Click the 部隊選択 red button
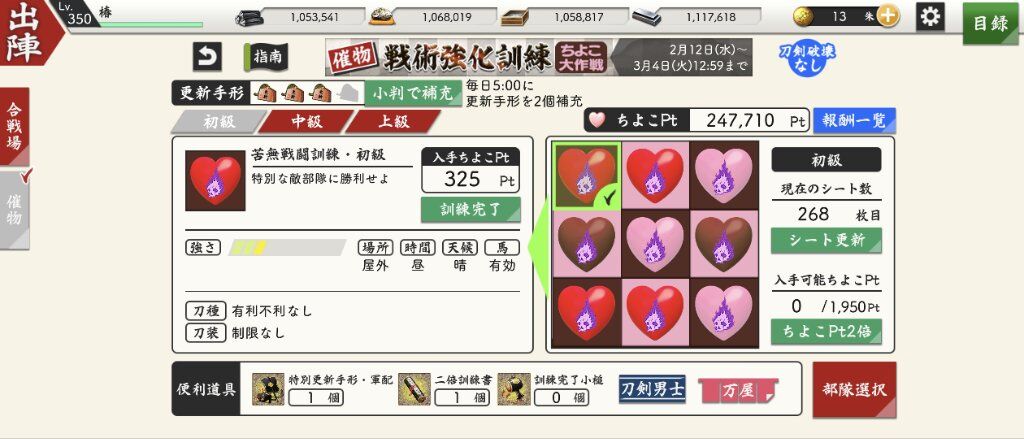1024x439 pixels. (x=854, y=390)
